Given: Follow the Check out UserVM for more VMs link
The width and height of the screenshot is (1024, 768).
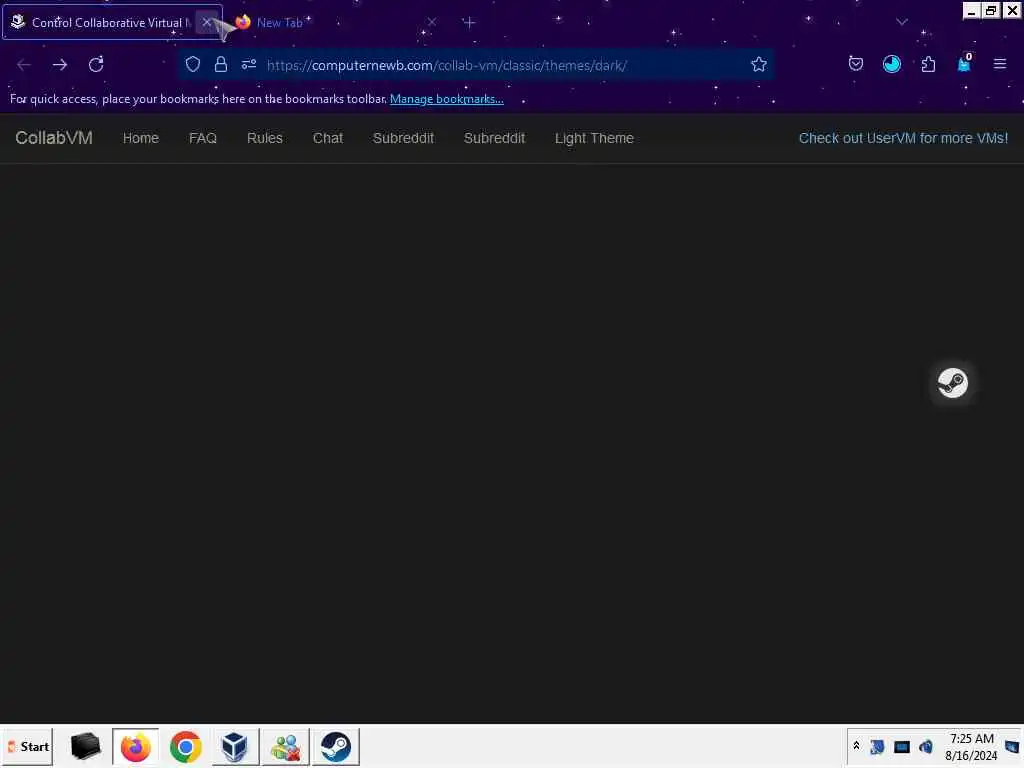Looking at the screenshot, I should coord(903,138).
